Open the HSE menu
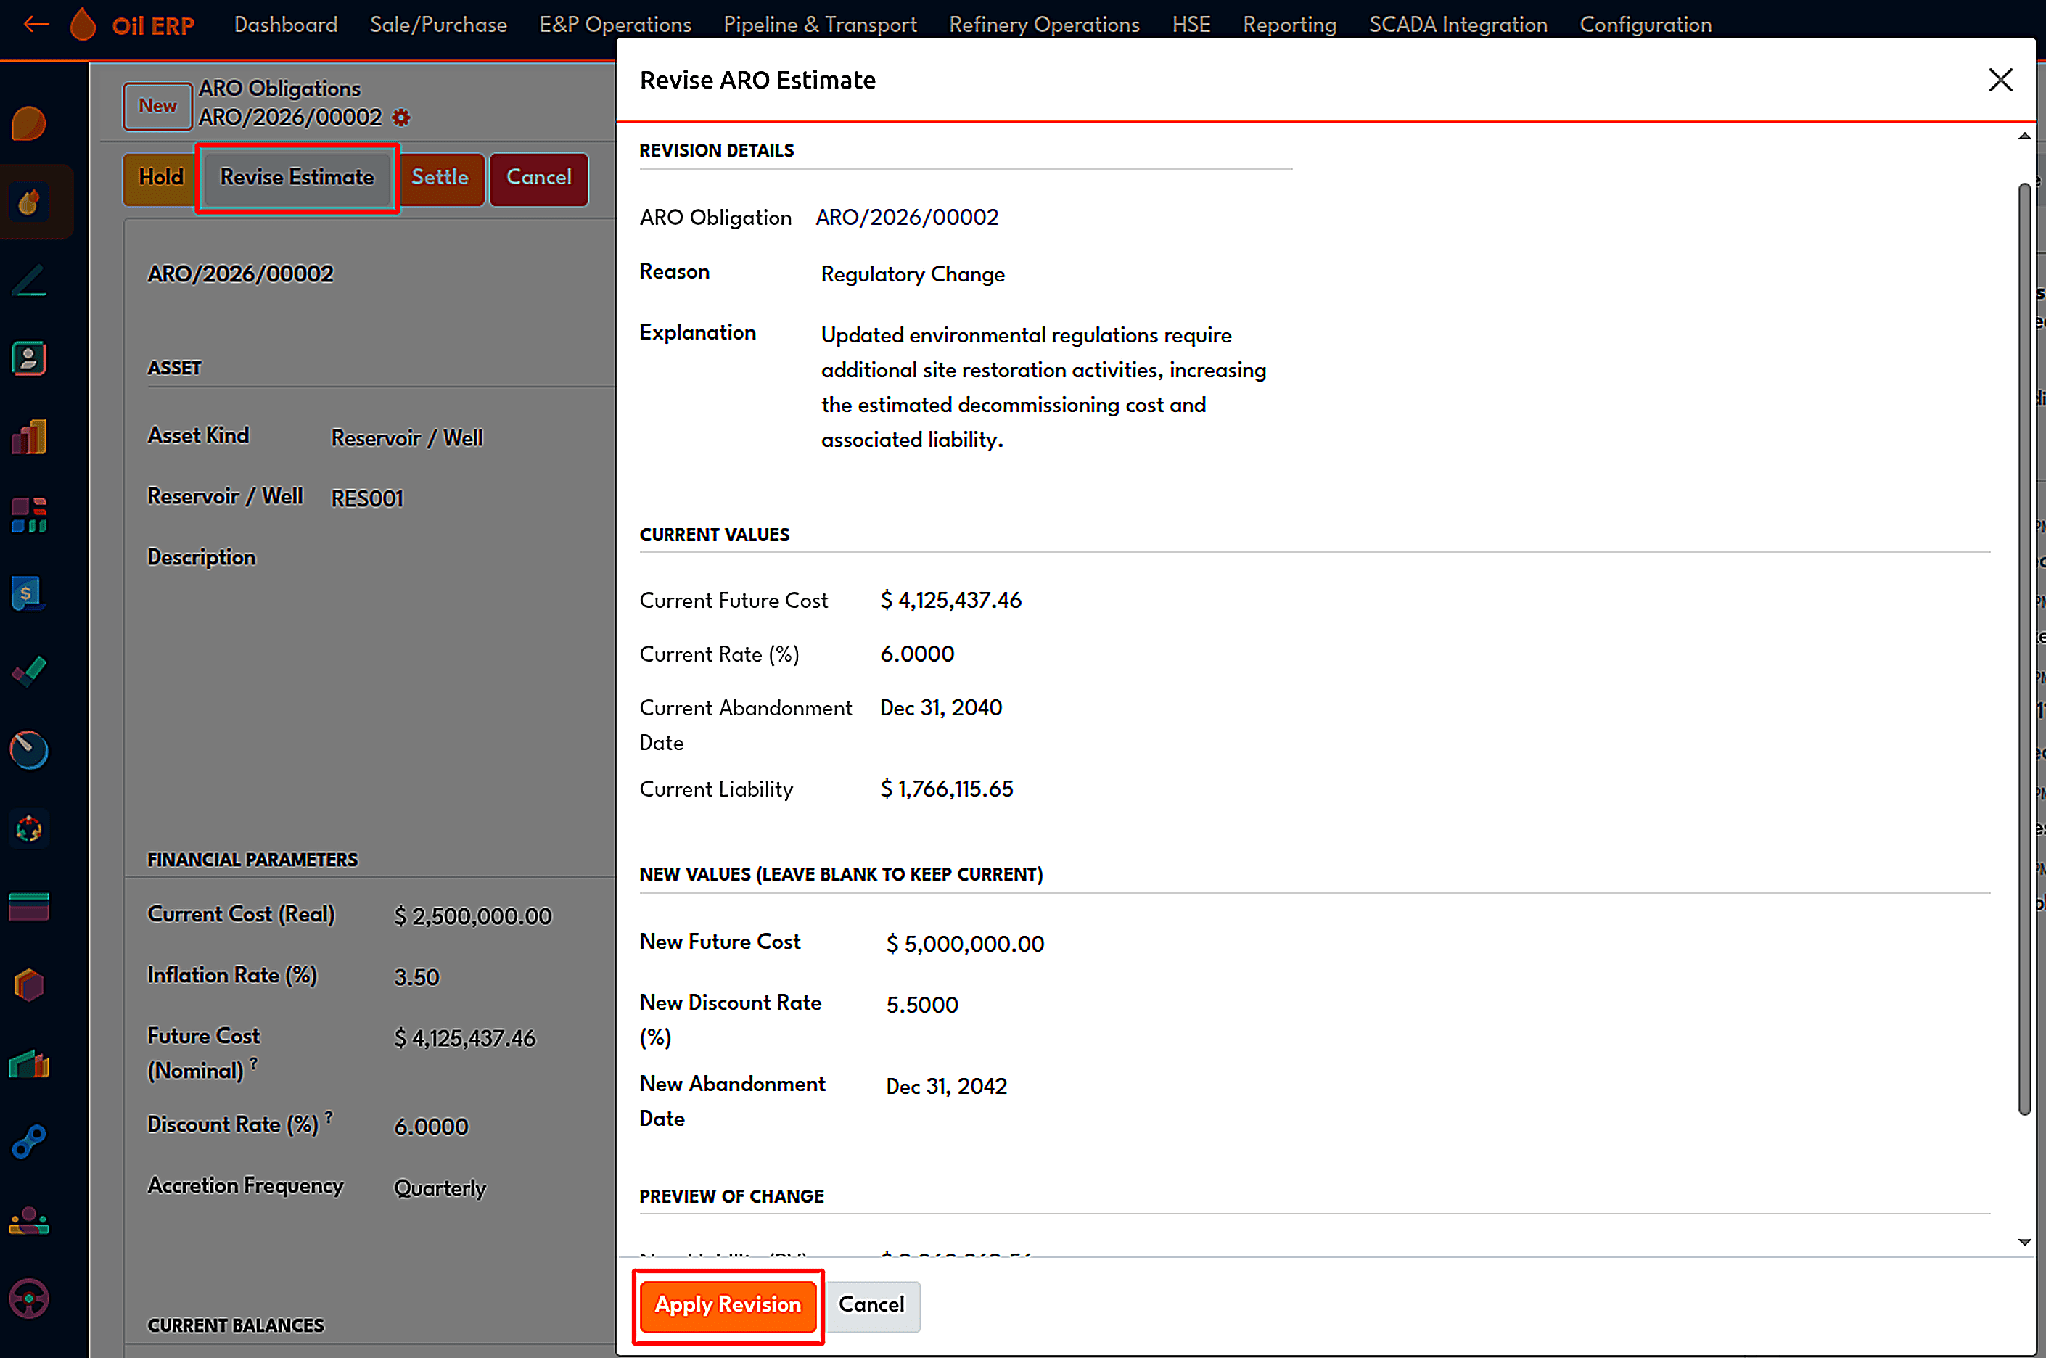Viewport: 2046px width, 1358px height. pyautogui.click(x=1191, y=24)
